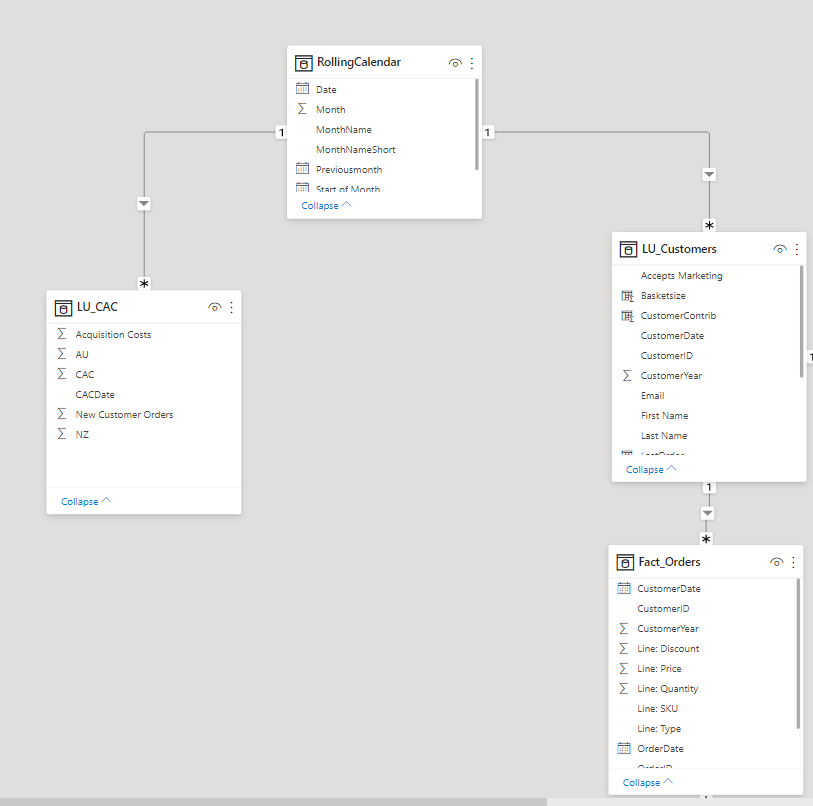Click LU_CAC table title

point(97,307)
